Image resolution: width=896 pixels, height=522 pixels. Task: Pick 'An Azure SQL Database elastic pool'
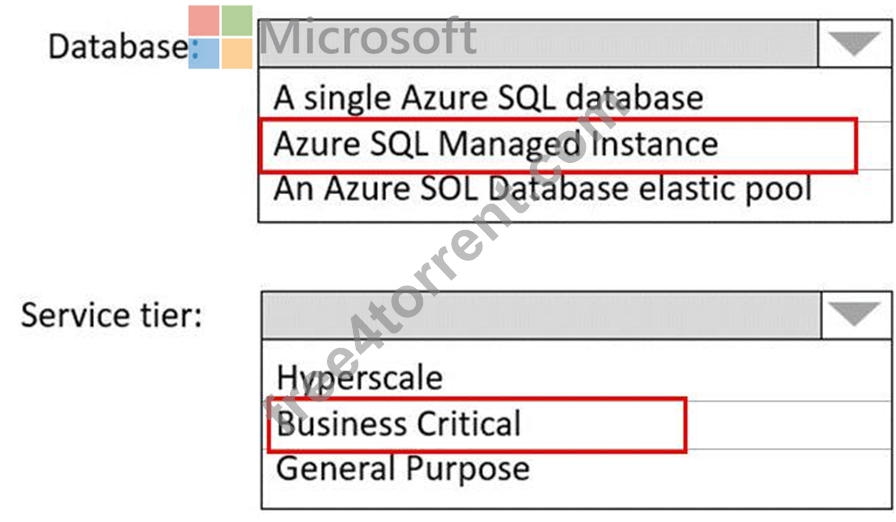point(542,188)
